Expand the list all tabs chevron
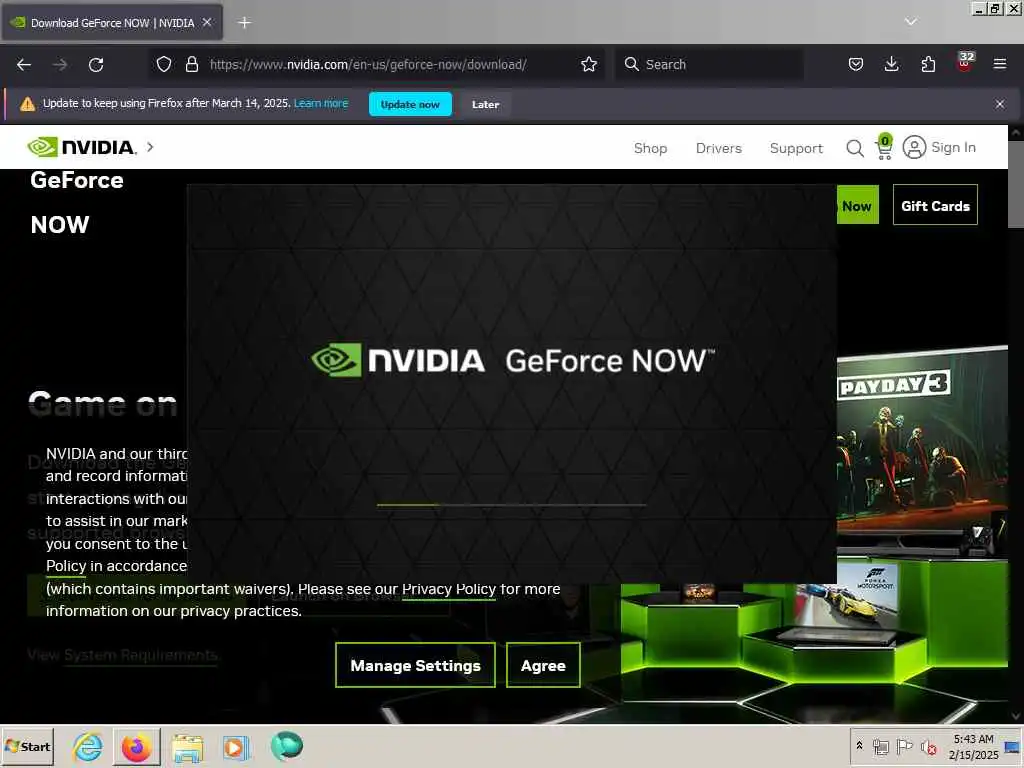Viewport: 1024px width, 768px height. click(x=910, y=22)
